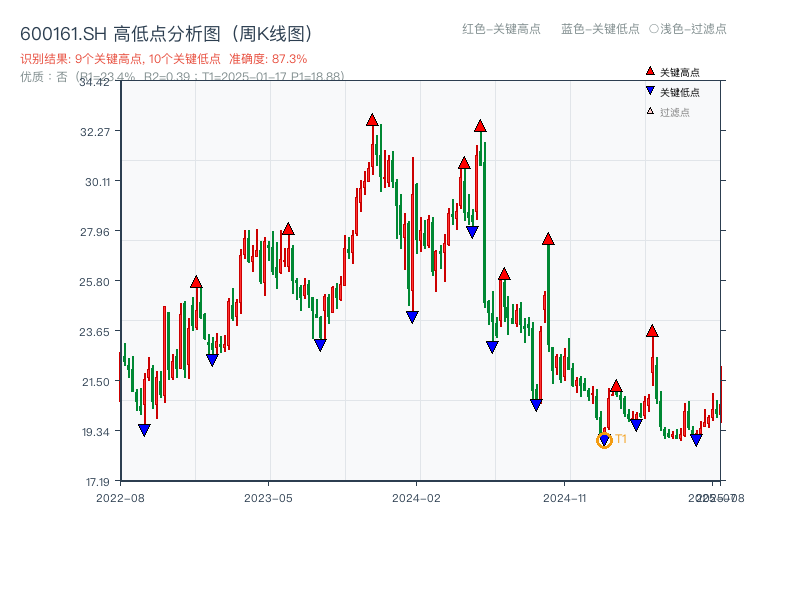This screenshot has height=600, width=800.
Task: Click the circle icon before 浅色-过滤点 header label
Action: (655, 30)
